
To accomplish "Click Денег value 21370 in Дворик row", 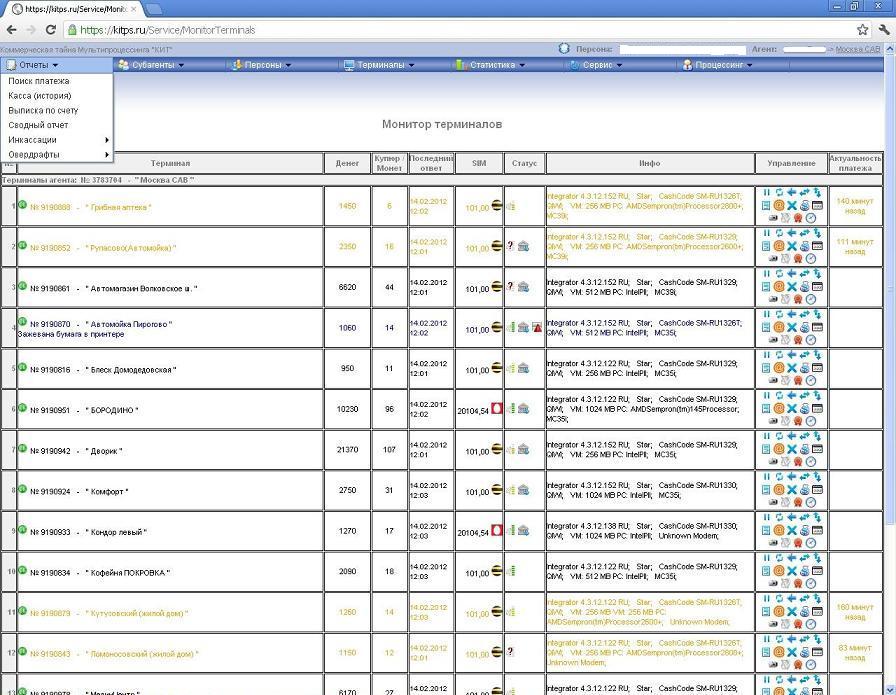I will [x=347, y=450].
